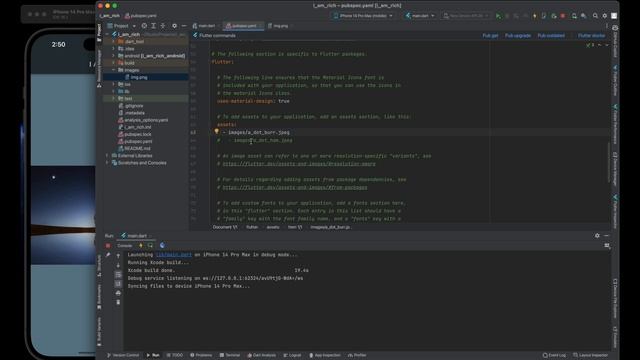The height and width of the screenshot is (360, 640).
Task: Open Problems tool window tab
Action: (x=201, y=355)
